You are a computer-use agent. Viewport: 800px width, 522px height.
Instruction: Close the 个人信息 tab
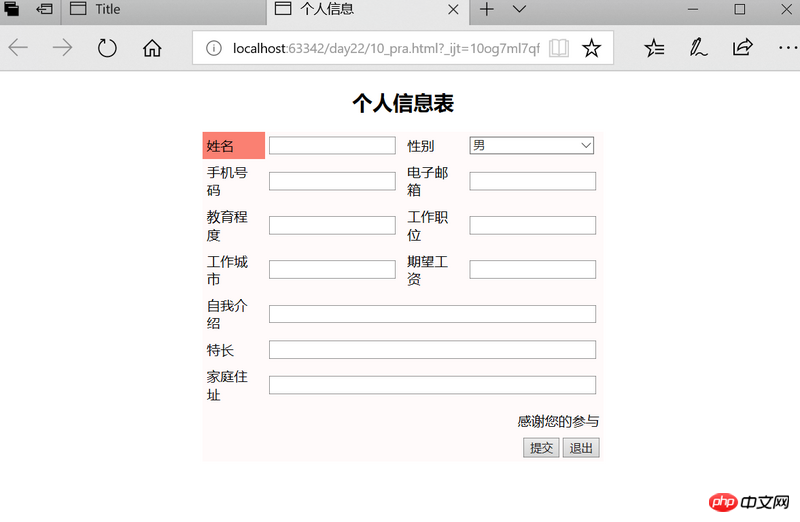point(453,10)
